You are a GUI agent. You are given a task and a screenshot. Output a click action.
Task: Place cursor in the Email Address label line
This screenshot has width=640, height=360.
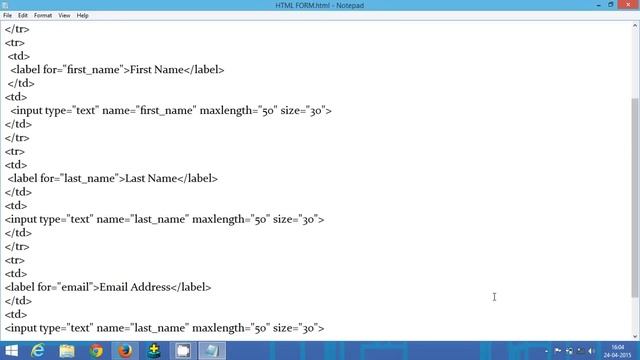coord(108,287)
